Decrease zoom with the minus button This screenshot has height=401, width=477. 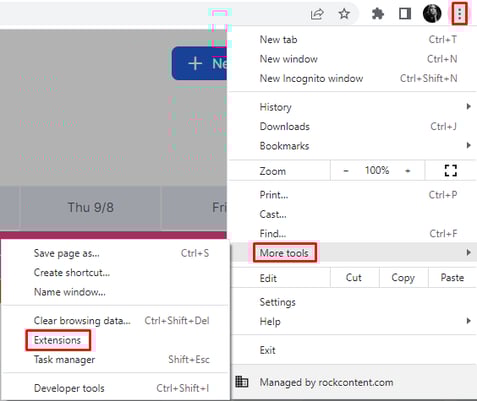(x=346, y=171)
